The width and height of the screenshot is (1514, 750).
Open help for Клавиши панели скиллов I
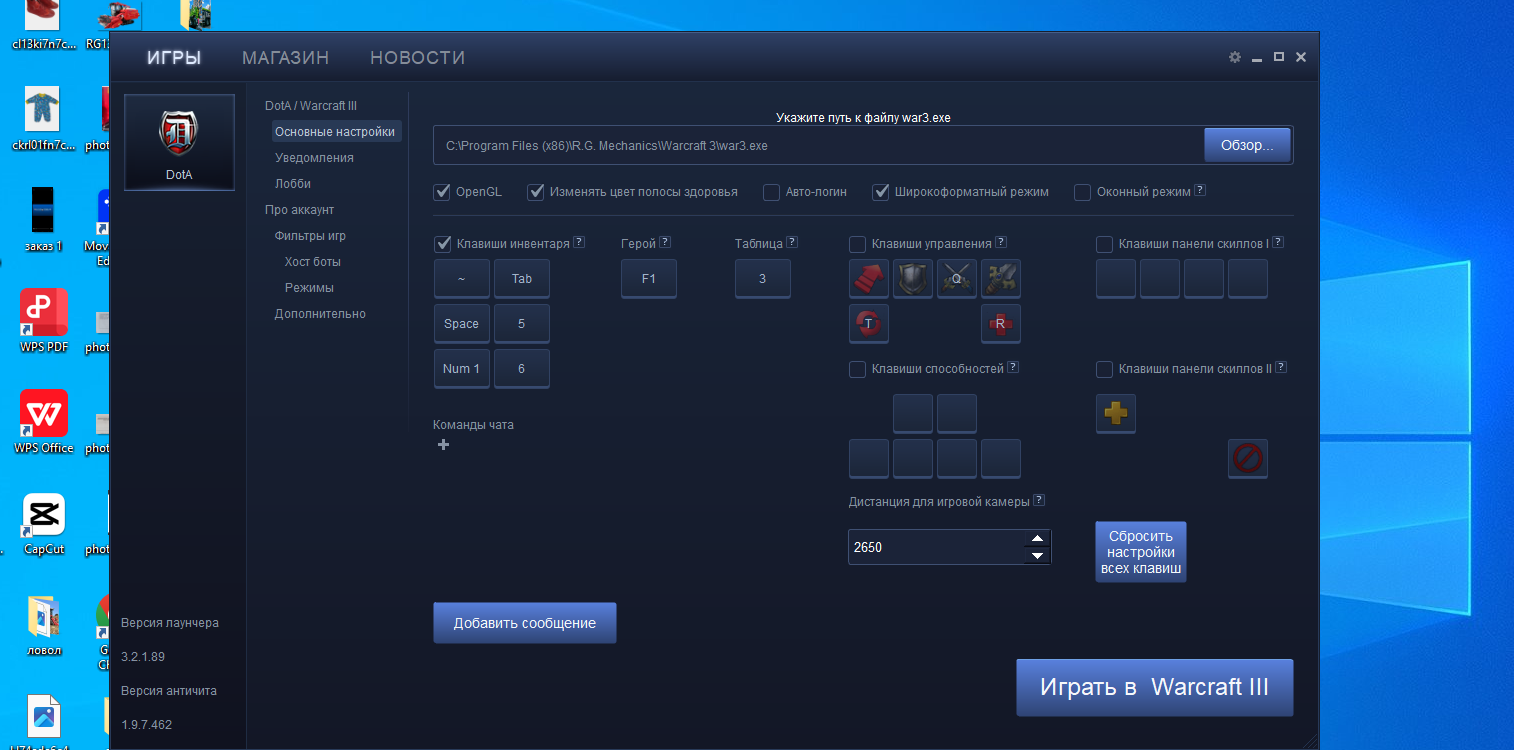(1278, 242)
